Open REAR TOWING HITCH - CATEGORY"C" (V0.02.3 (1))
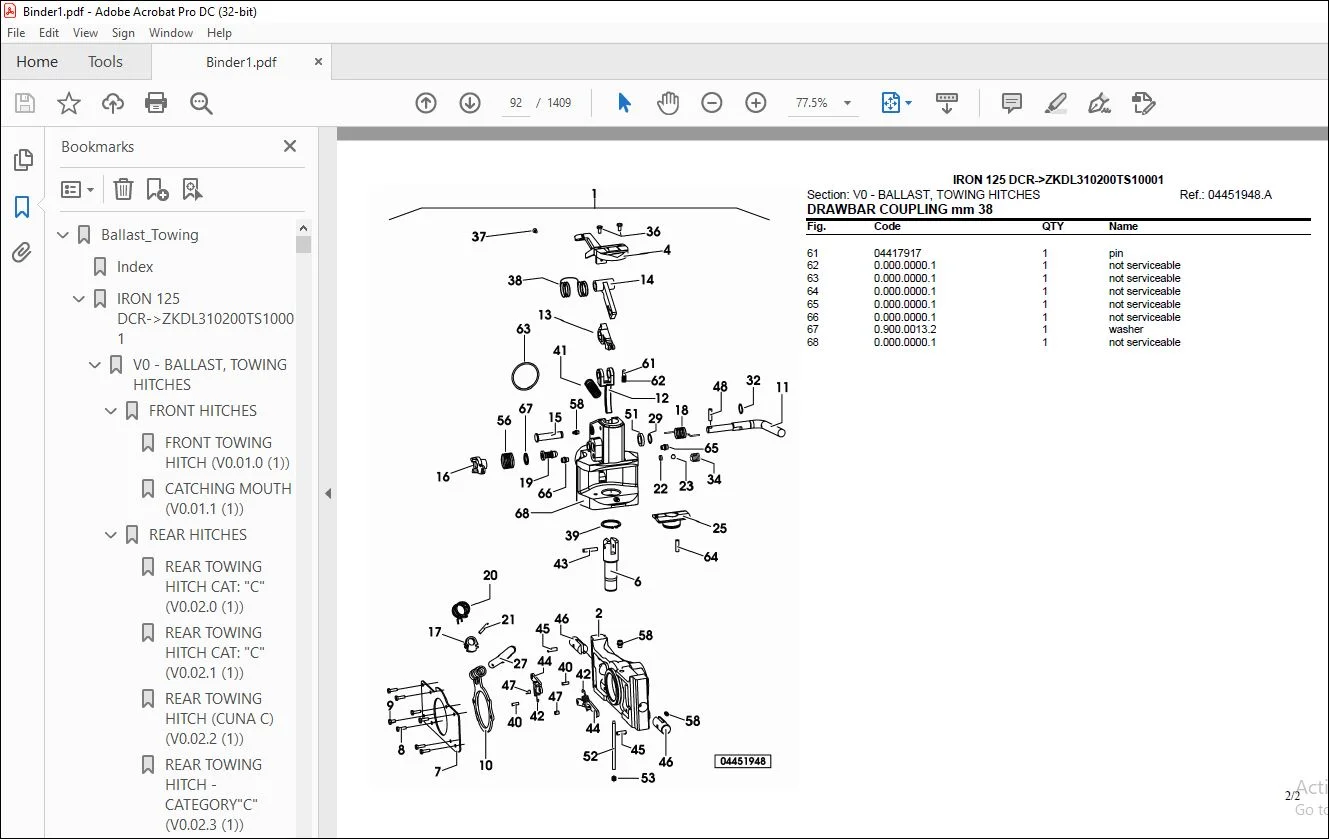The width and height of the screenshot is (1329, 839). tap(213, 794)
